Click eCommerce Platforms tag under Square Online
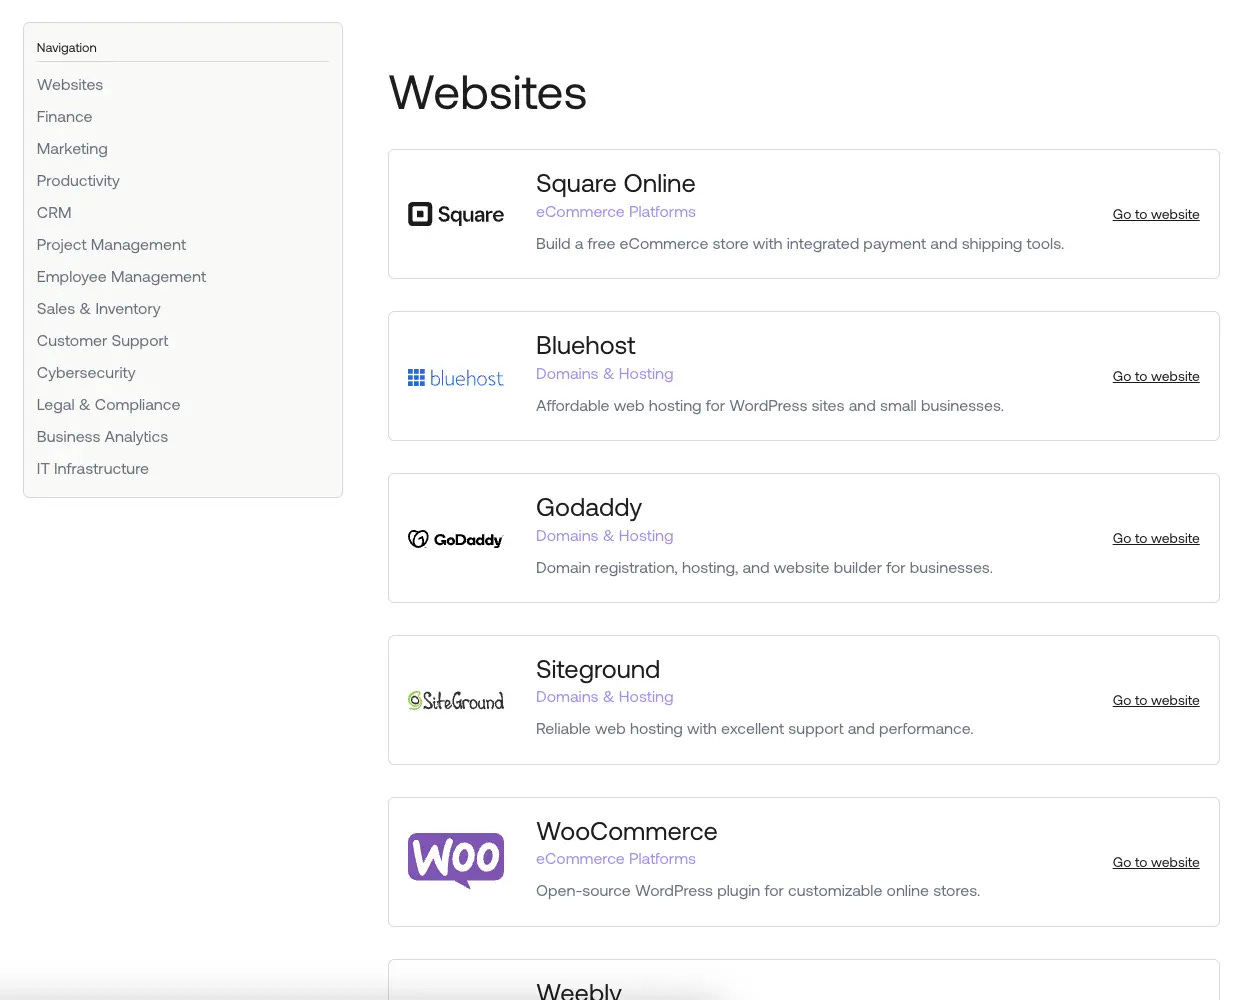The height and width of the screenshot is (1000, 1234). click(616, 212)
